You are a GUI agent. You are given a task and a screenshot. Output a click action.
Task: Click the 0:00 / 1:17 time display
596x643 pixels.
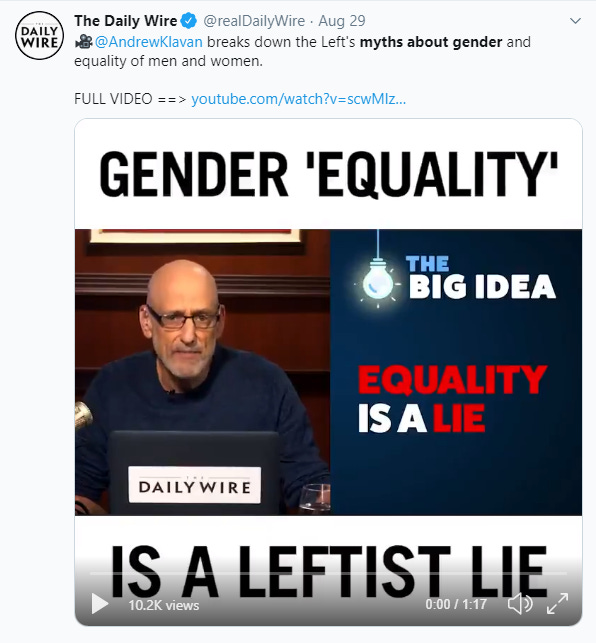[x=456, y=604]
